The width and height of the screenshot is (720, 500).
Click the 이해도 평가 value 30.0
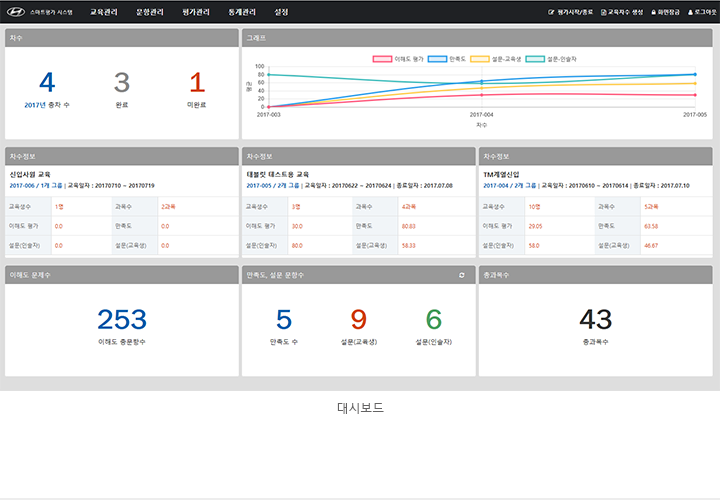(x=297, y=226)
